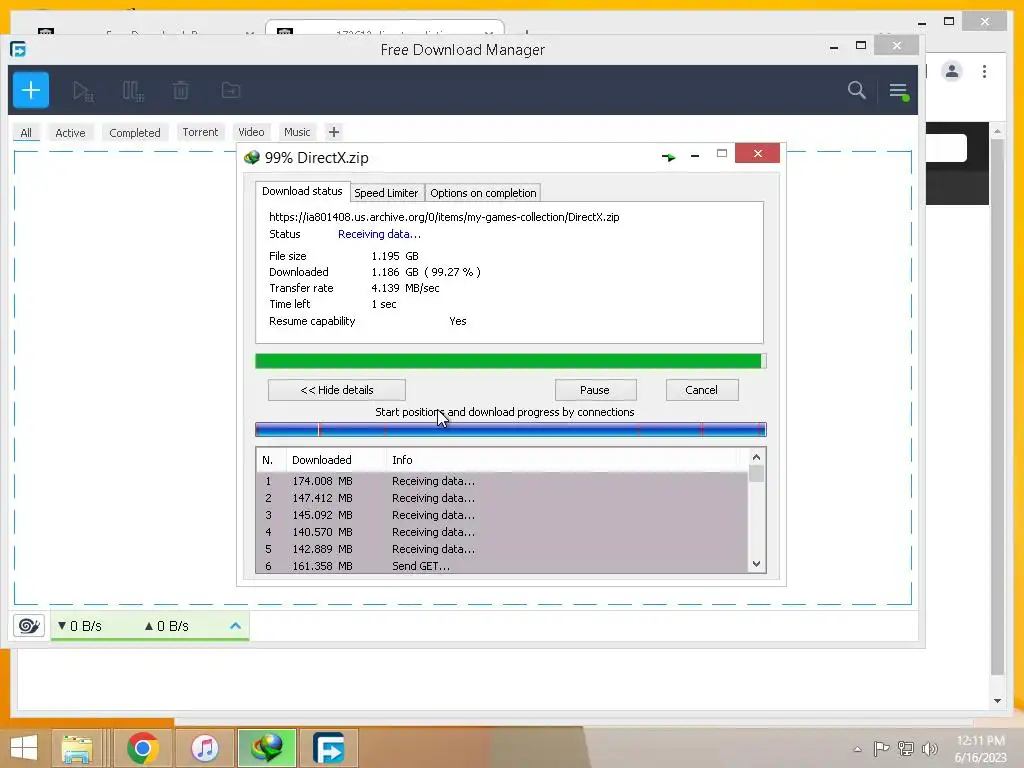The width and height of the screenshot is (1024, 768).
Task: Select connection row 1 with 174.008 MB
Action: [502, 481]
